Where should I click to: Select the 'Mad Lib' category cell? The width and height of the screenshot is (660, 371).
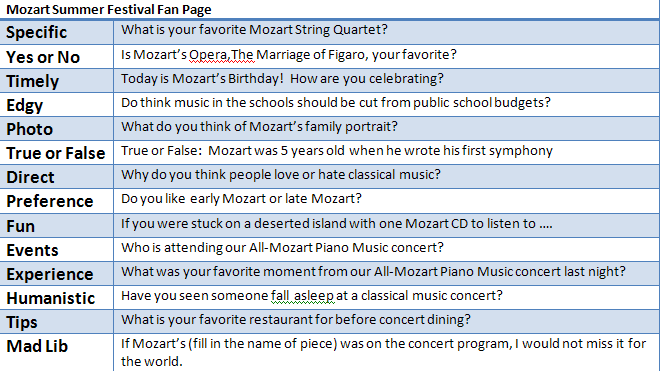coord(56,352)
